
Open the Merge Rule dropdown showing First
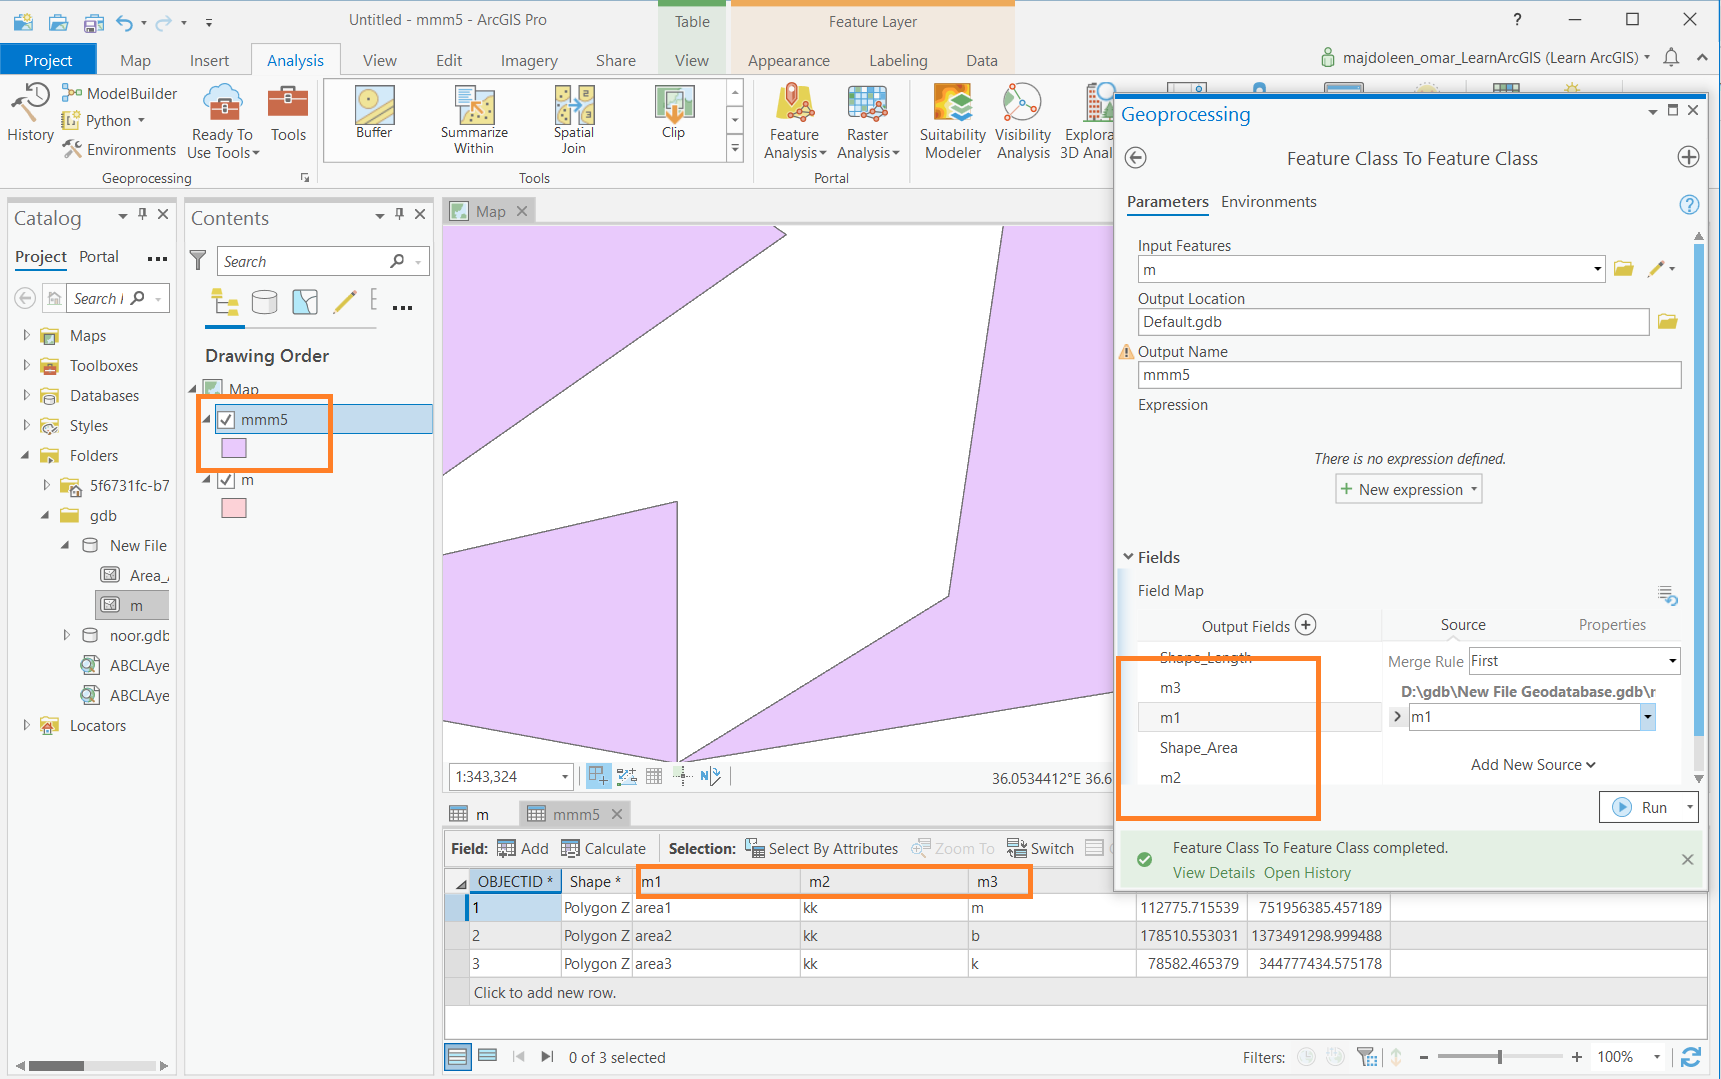(x=1572, y=661)
